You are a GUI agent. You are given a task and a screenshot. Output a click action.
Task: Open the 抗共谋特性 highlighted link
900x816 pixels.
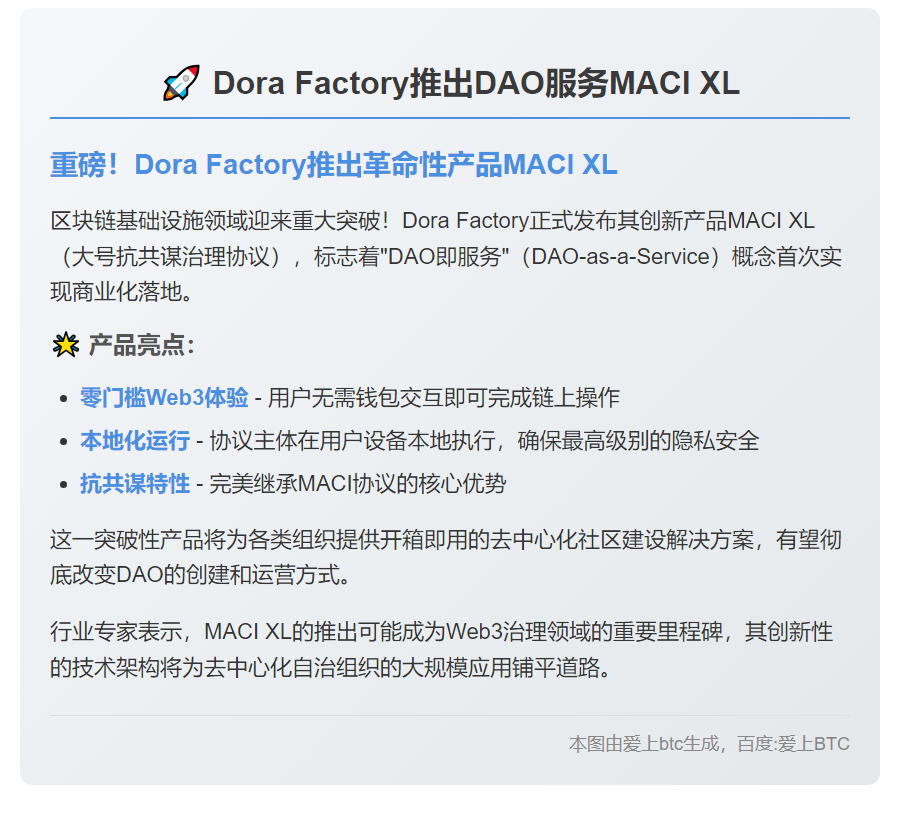[x=135, y=485]
